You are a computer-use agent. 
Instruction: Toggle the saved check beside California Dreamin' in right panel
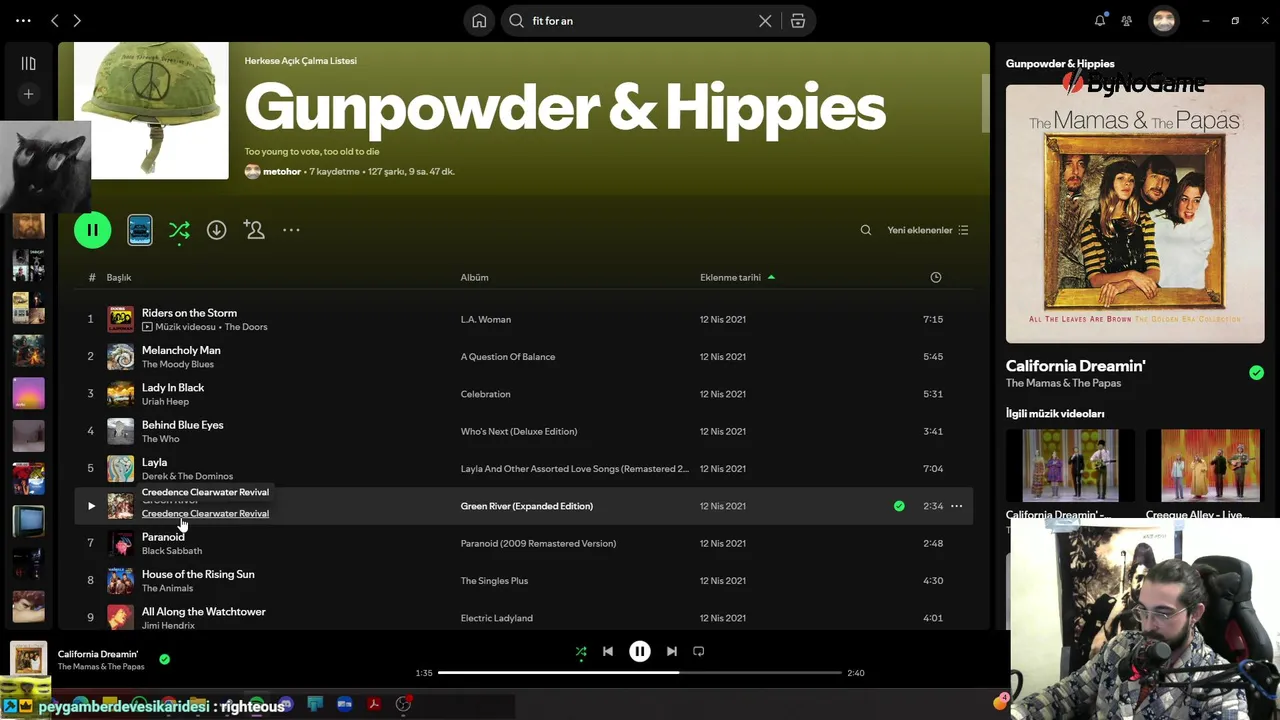[x=1256, y=373]
